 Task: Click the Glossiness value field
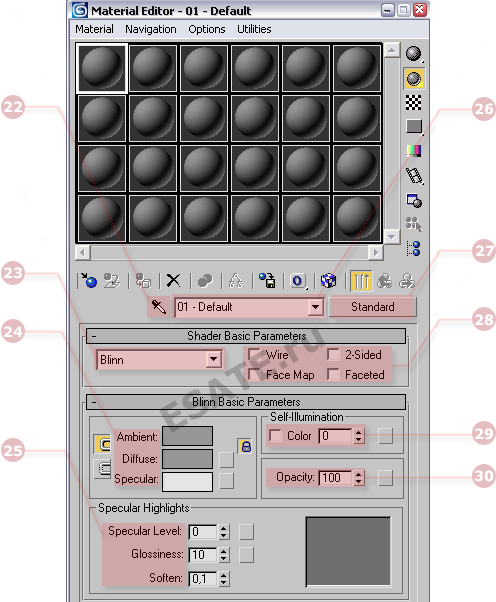point(203,555)
